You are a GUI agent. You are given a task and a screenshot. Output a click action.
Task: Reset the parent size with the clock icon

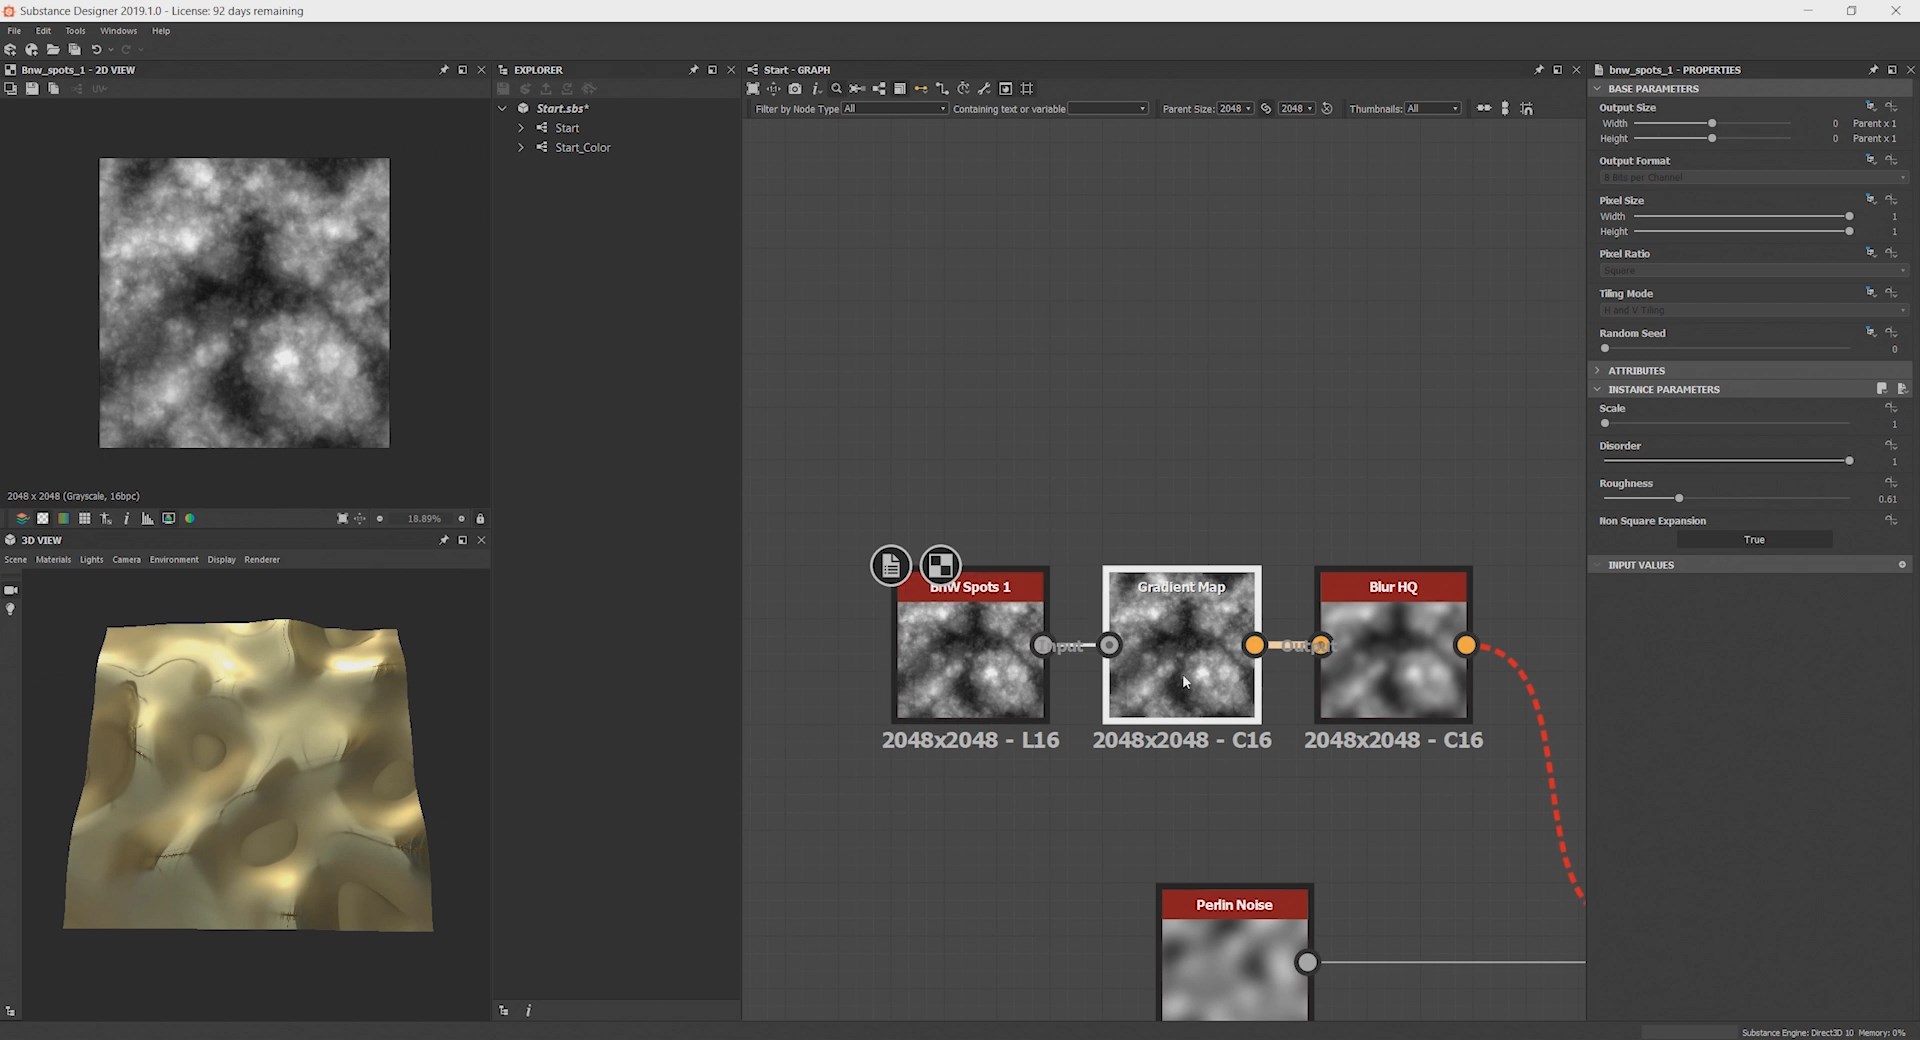pyautogui.click(x=1327, y=108)
